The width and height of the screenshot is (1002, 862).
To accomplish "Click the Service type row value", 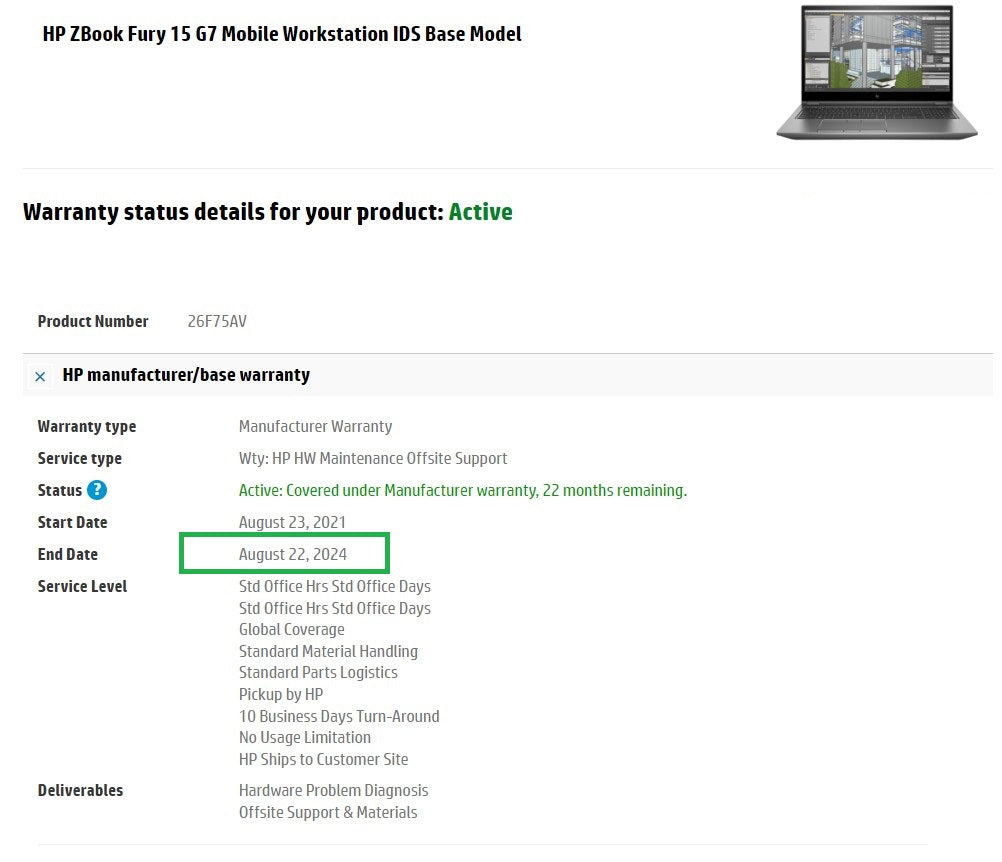I will pyautogui.click(x=373, y=458).
